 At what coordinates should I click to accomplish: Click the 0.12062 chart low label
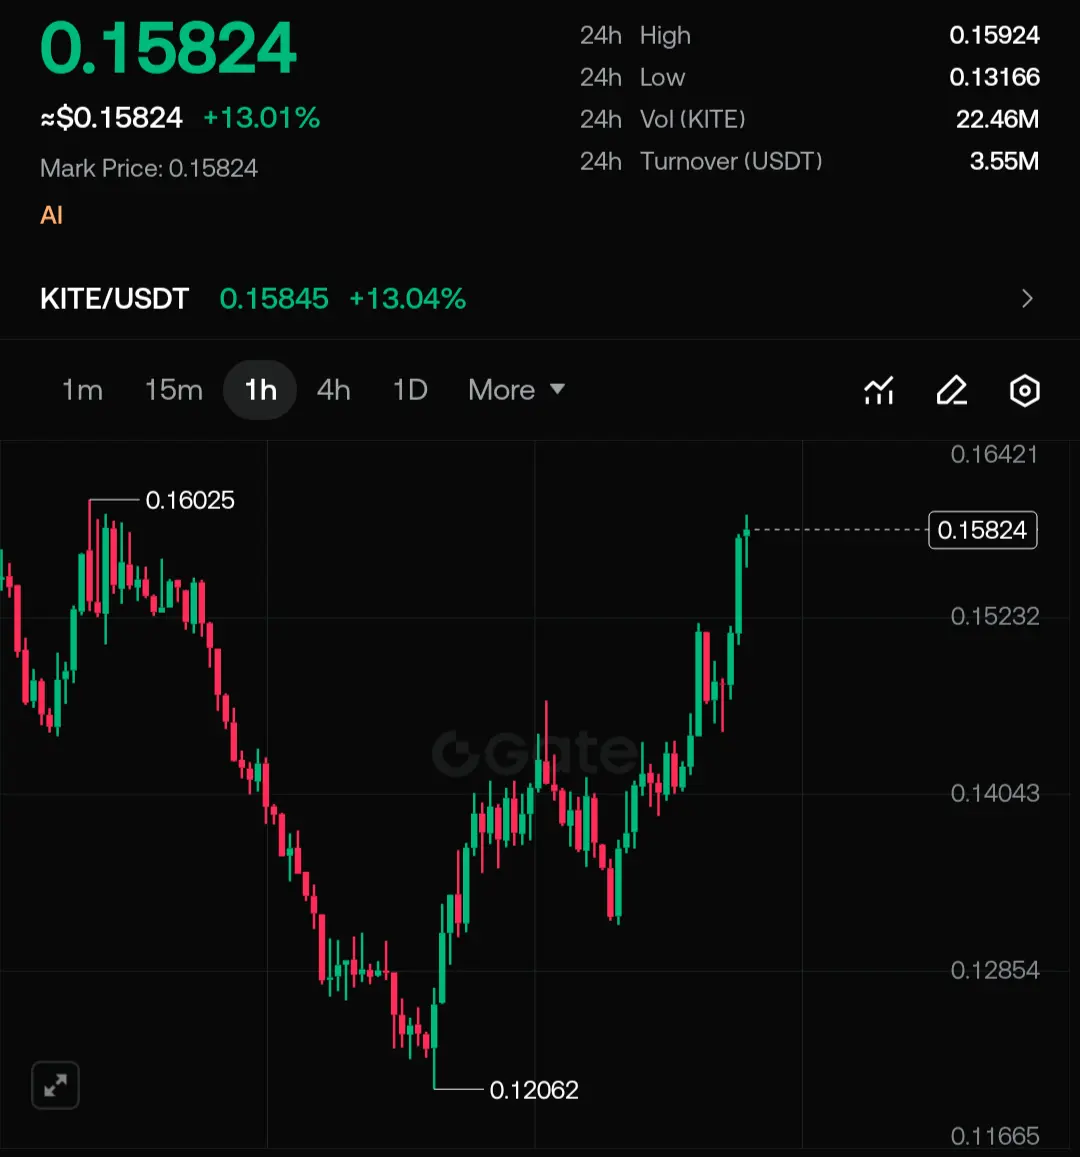(534, 1090)
